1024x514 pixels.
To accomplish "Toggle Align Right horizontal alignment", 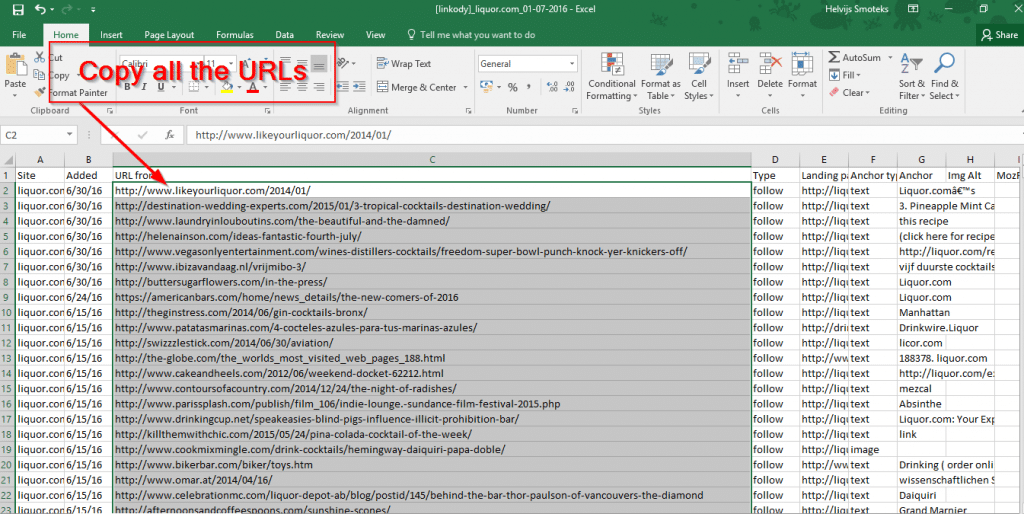I will click(x=319, y=87).
